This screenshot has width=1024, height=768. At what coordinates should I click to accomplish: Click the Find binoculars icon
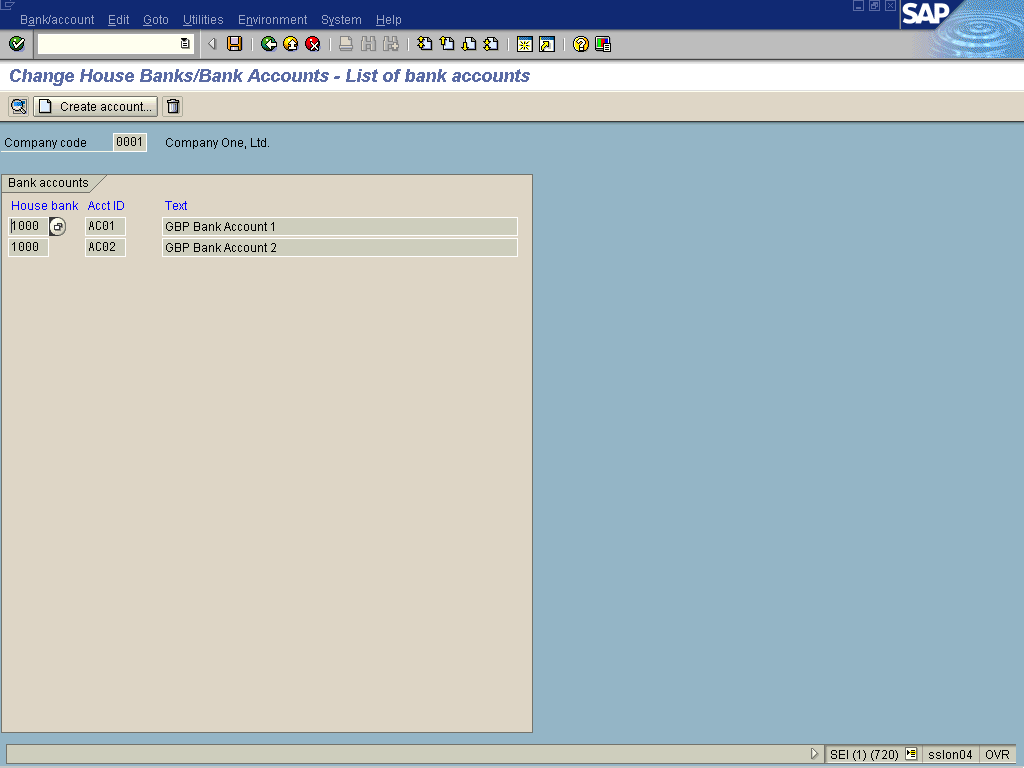point(368,44)
